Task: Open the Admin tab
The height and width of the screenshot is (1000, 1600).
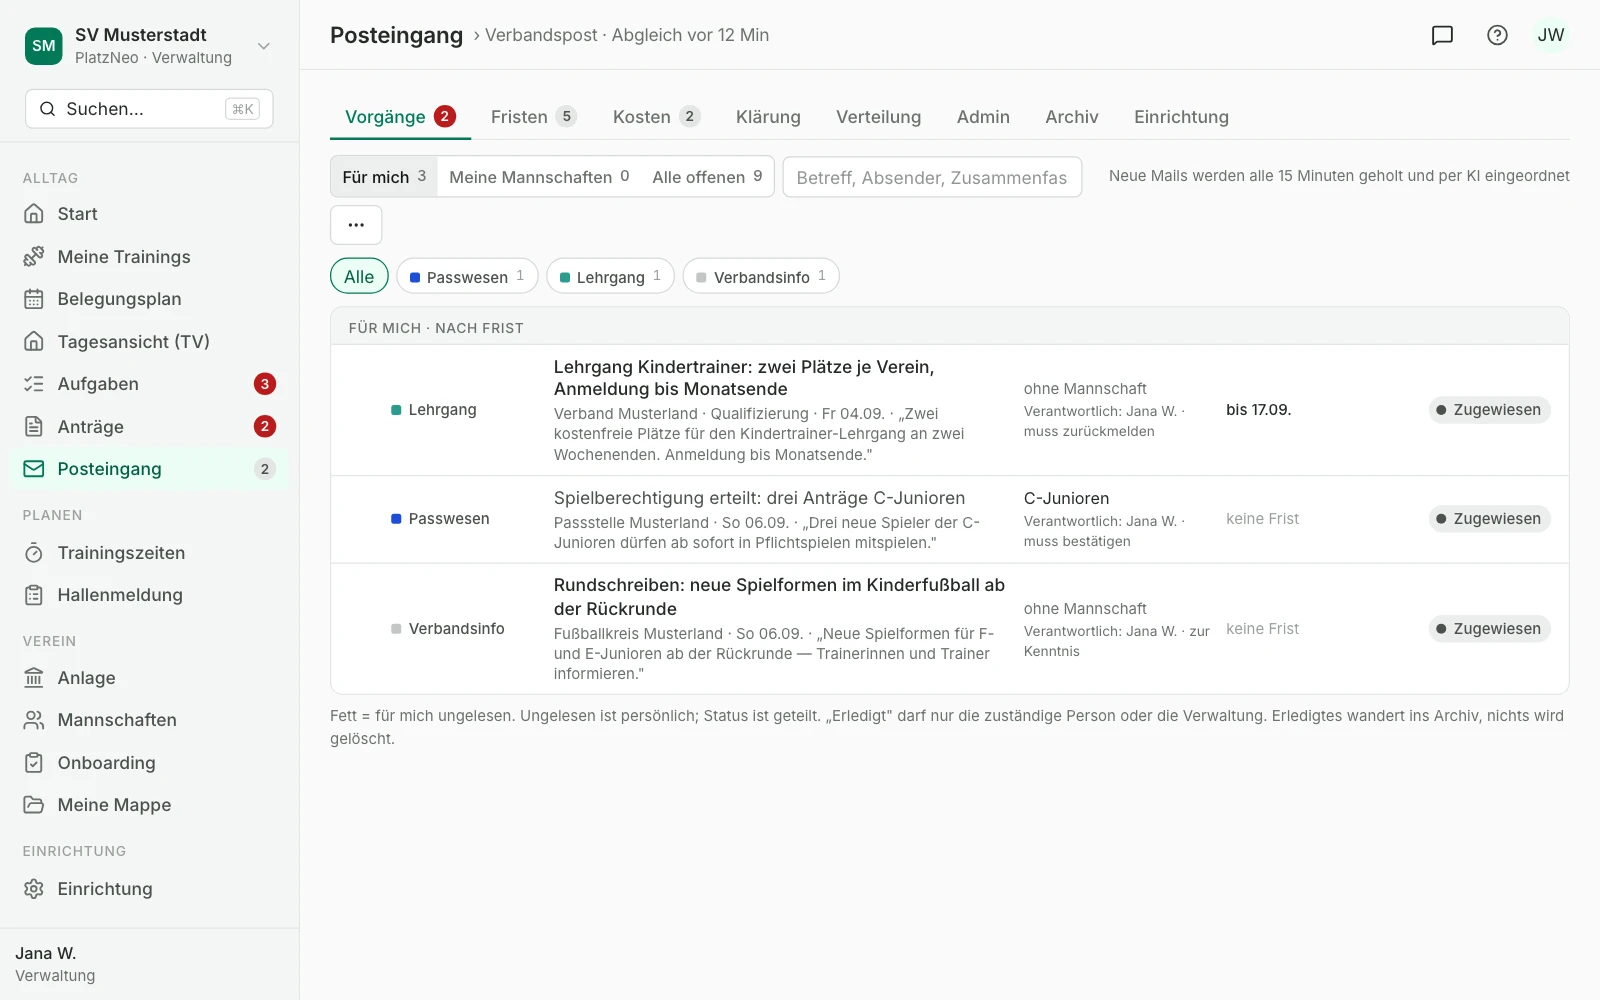Action: (983, 117)
